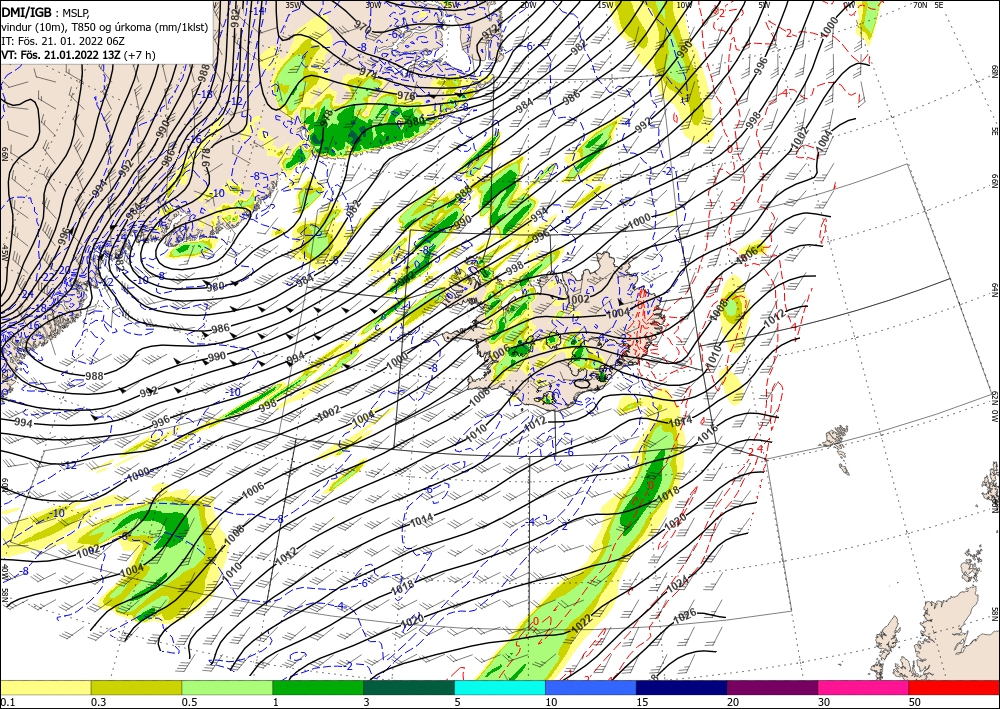The height and width of the screenshot is (709, 1000).
Task: Click the 30W longitude label
Action: [x=373, y=5]
